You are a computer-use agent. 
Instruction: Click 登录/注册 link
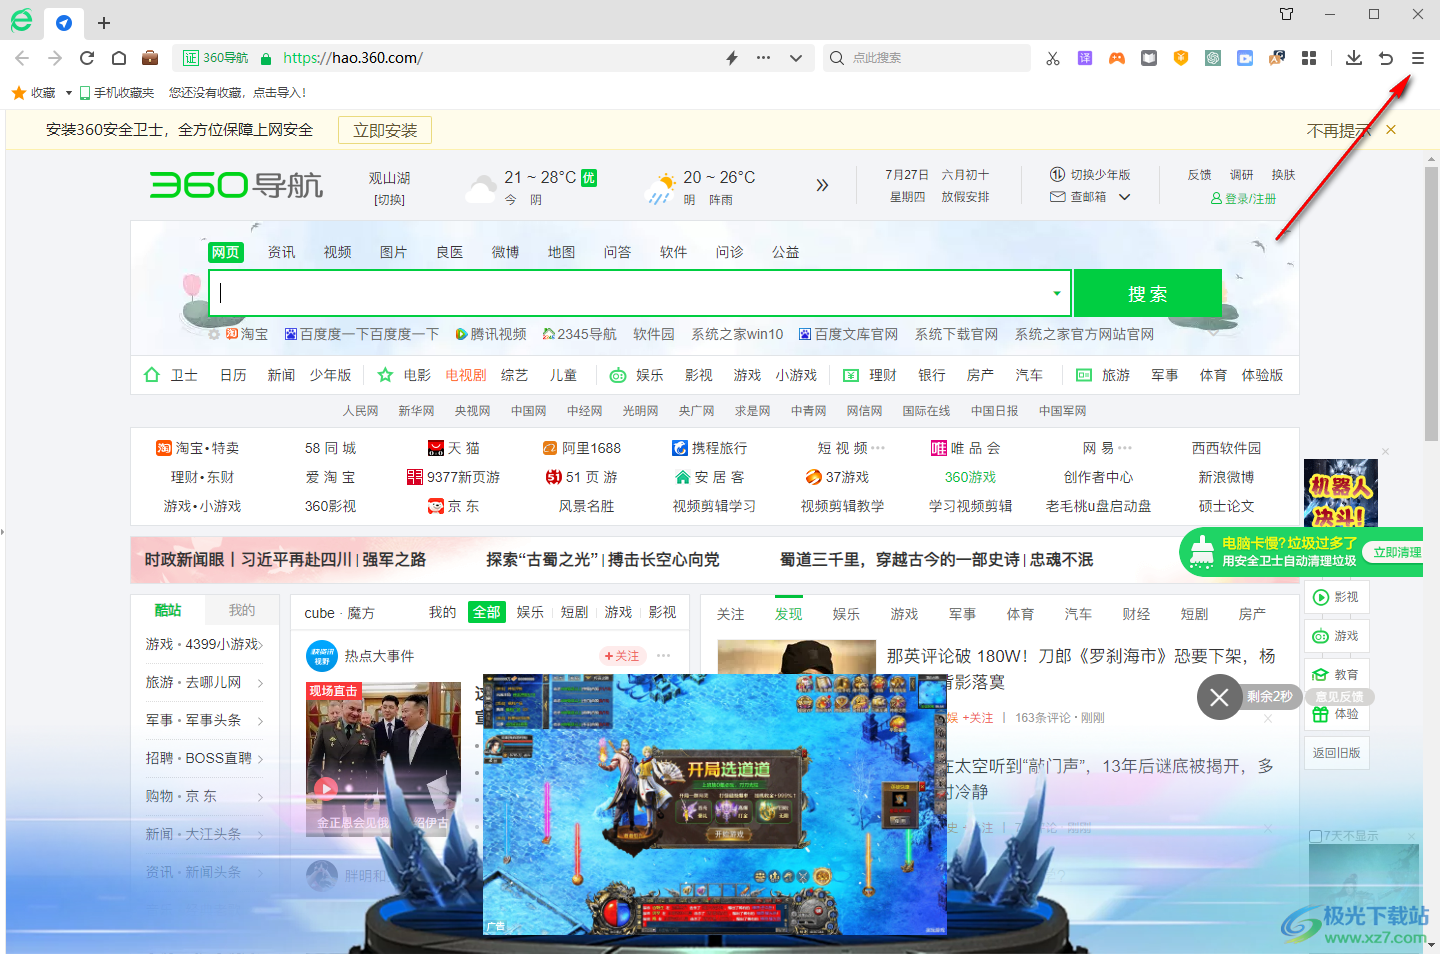1243,198
